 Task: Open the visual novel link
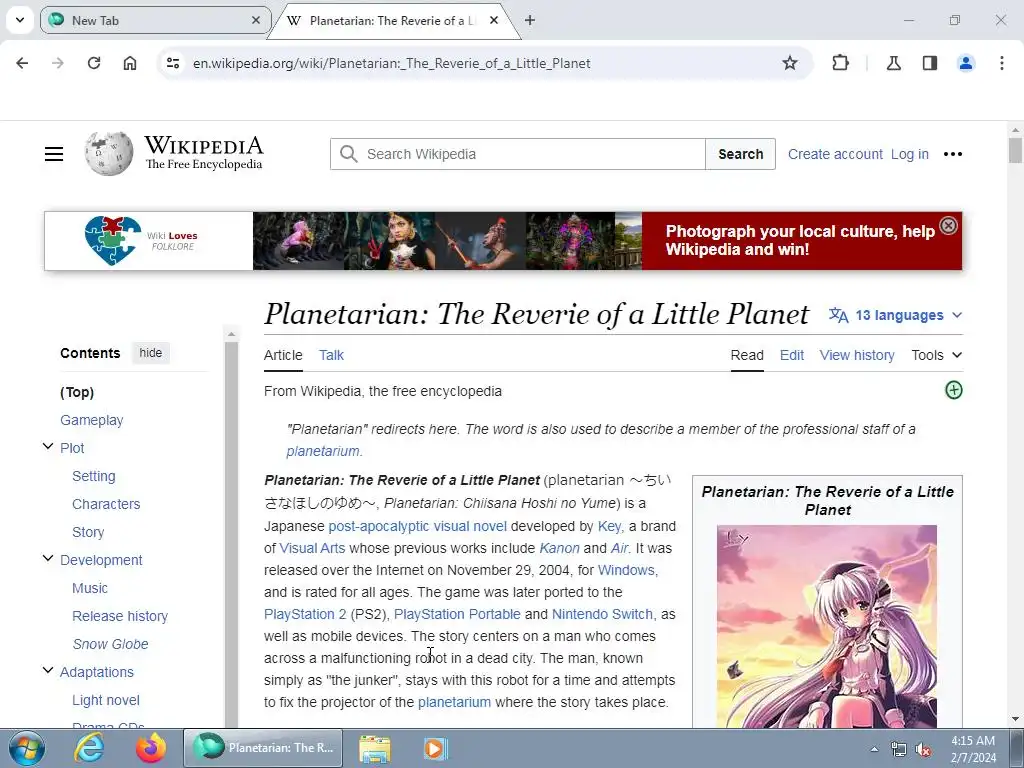[x=470, y=526]
